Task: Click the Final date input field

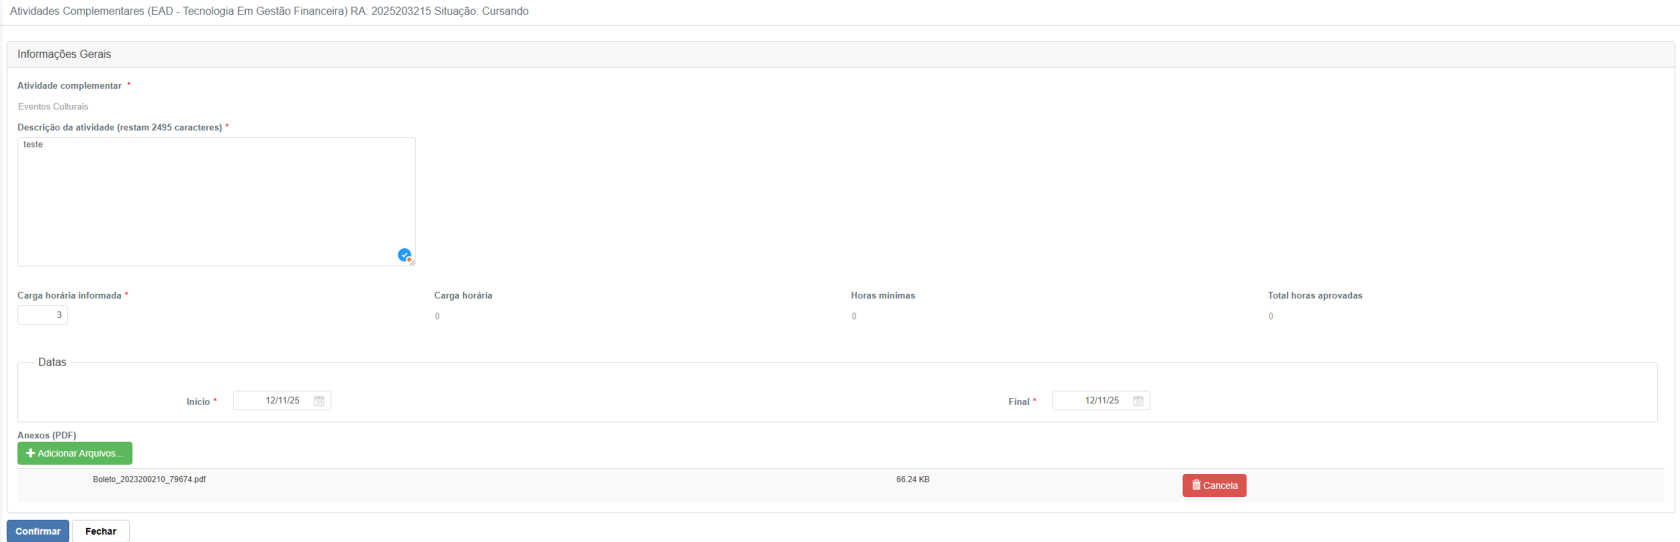Action: (x=1092, y=401)
